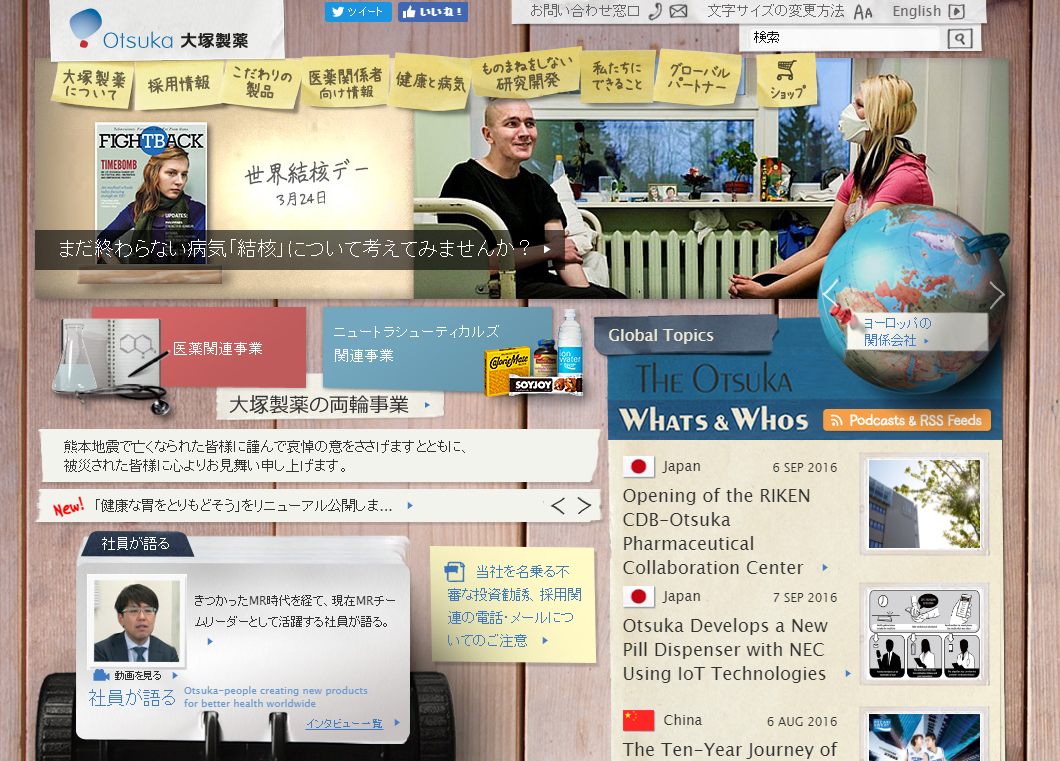Click the video camera 動画を見る icon
The width and height of the screenshot is (1060, 761).
(x=101, y=674)
